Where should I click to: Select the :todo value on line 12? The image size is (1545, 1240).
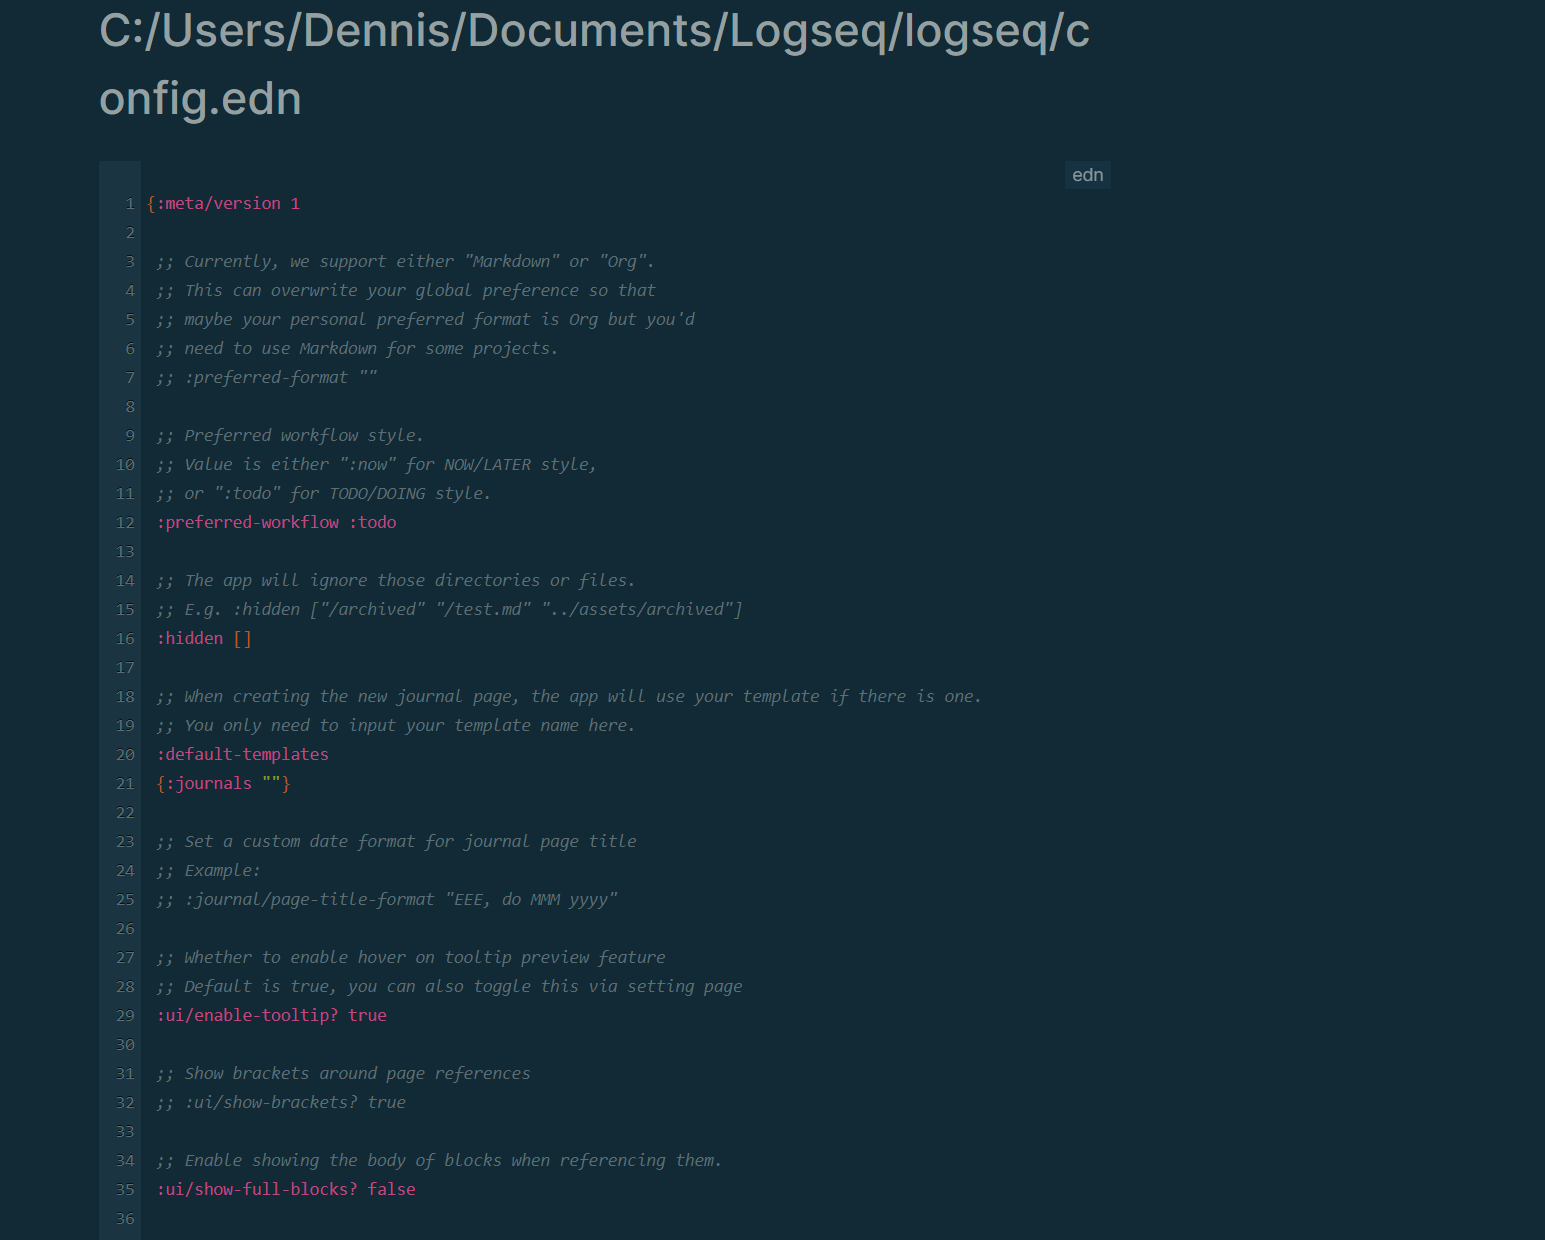pyautogui.click(x=375, y=522)
